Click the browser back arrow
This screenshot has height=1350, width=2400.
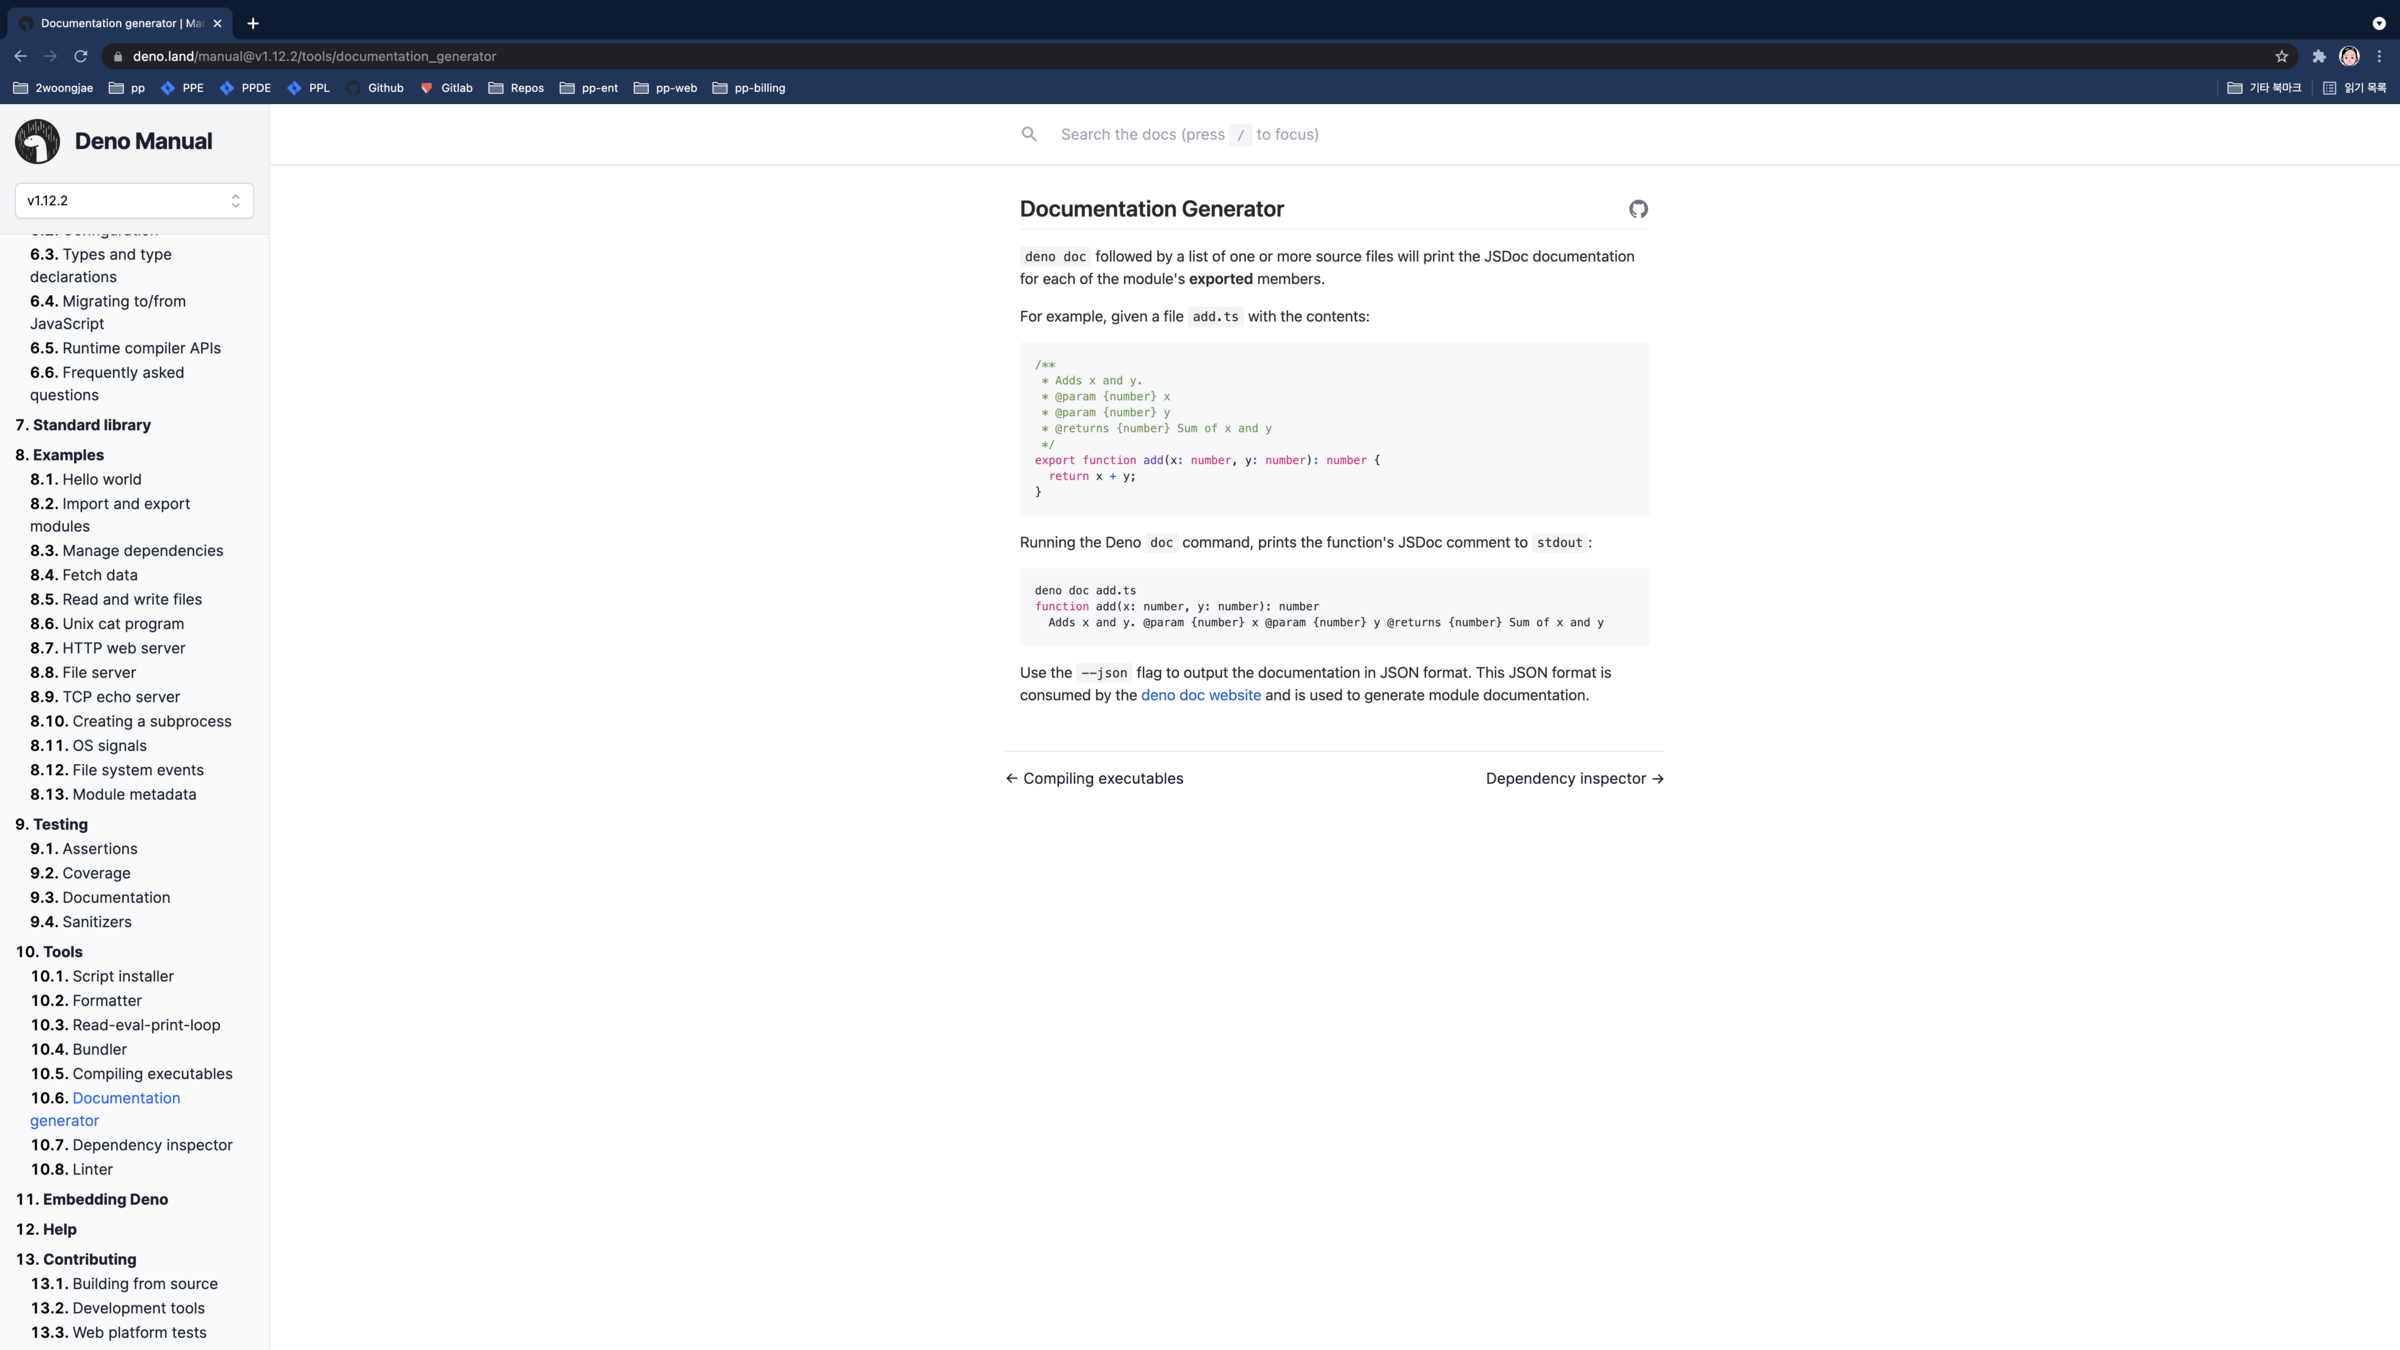coord(20,57)
